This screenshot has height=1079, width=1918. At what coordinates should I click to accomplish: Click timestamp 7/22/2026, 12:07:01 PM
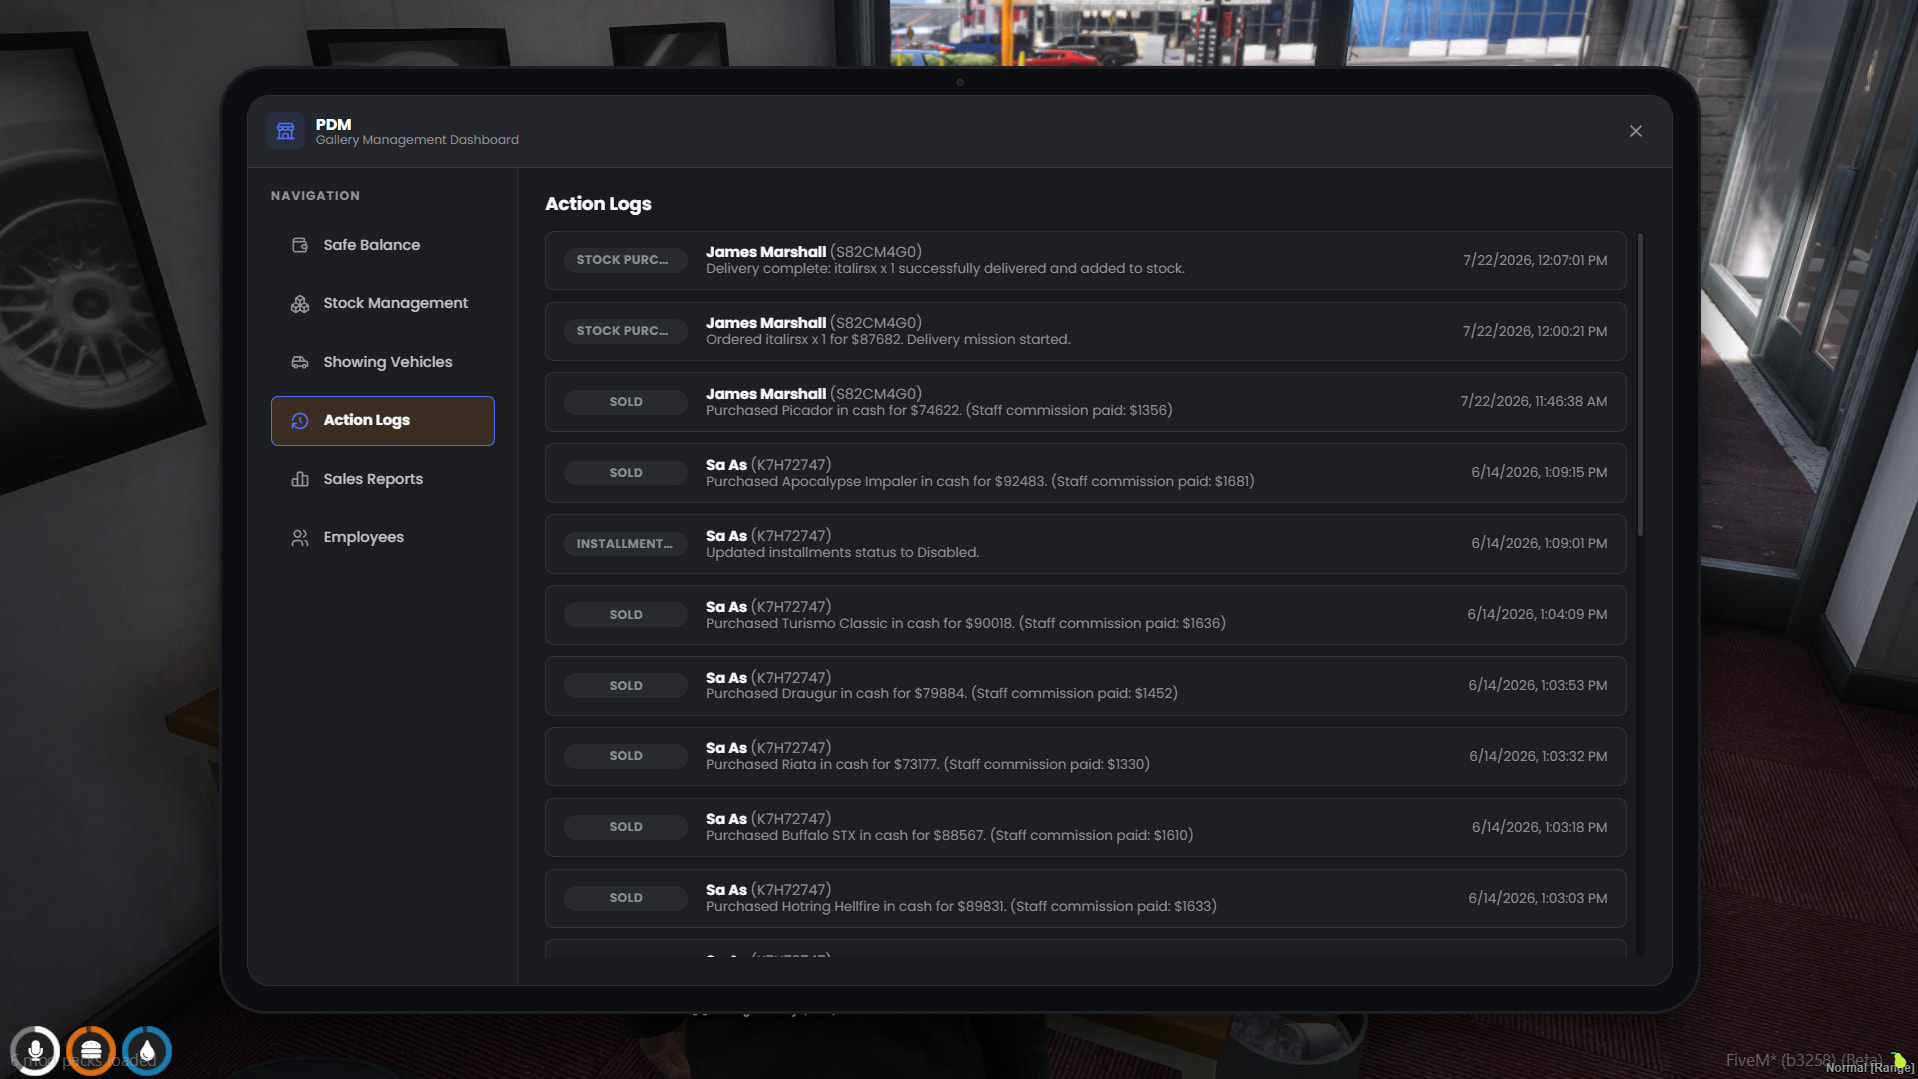point(1535,261)
